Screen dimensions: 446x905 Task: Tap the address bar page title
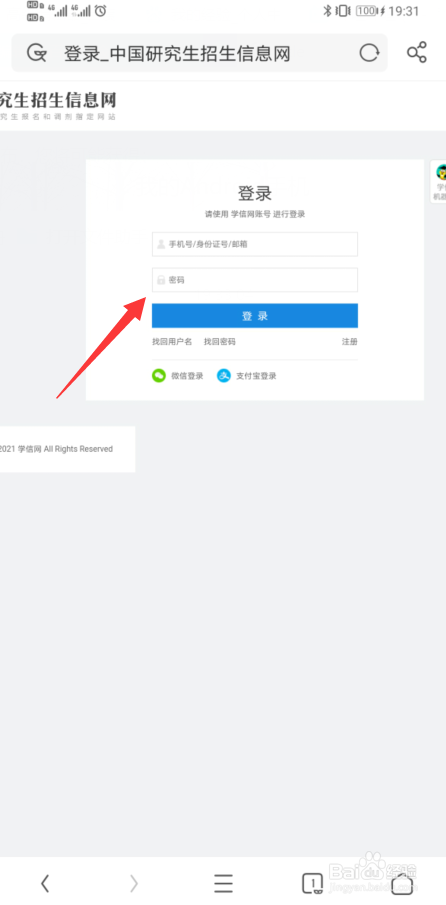point(177,54)
